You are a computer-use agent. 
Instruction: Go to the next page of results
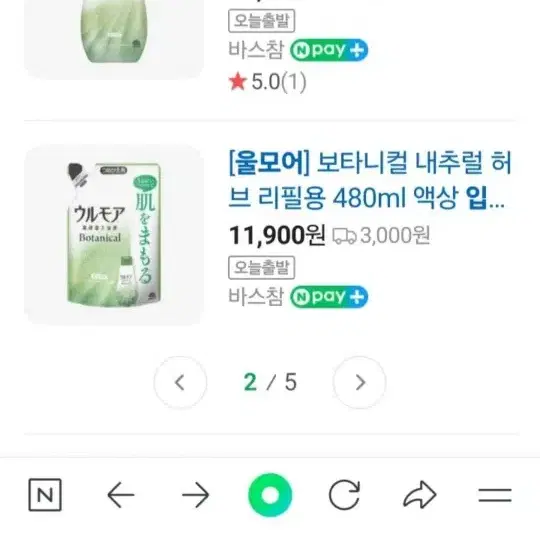(x=360, y=382)
